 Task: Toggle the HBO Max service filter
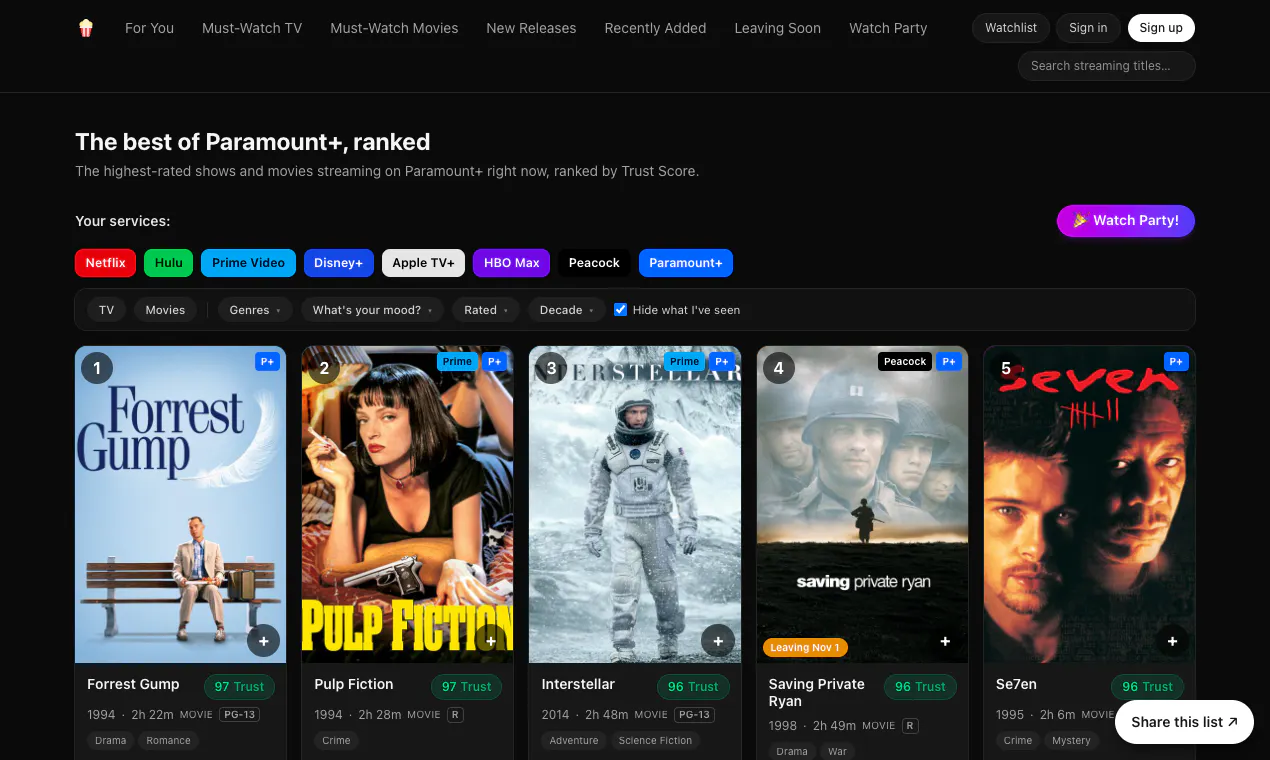pos(512,263)
